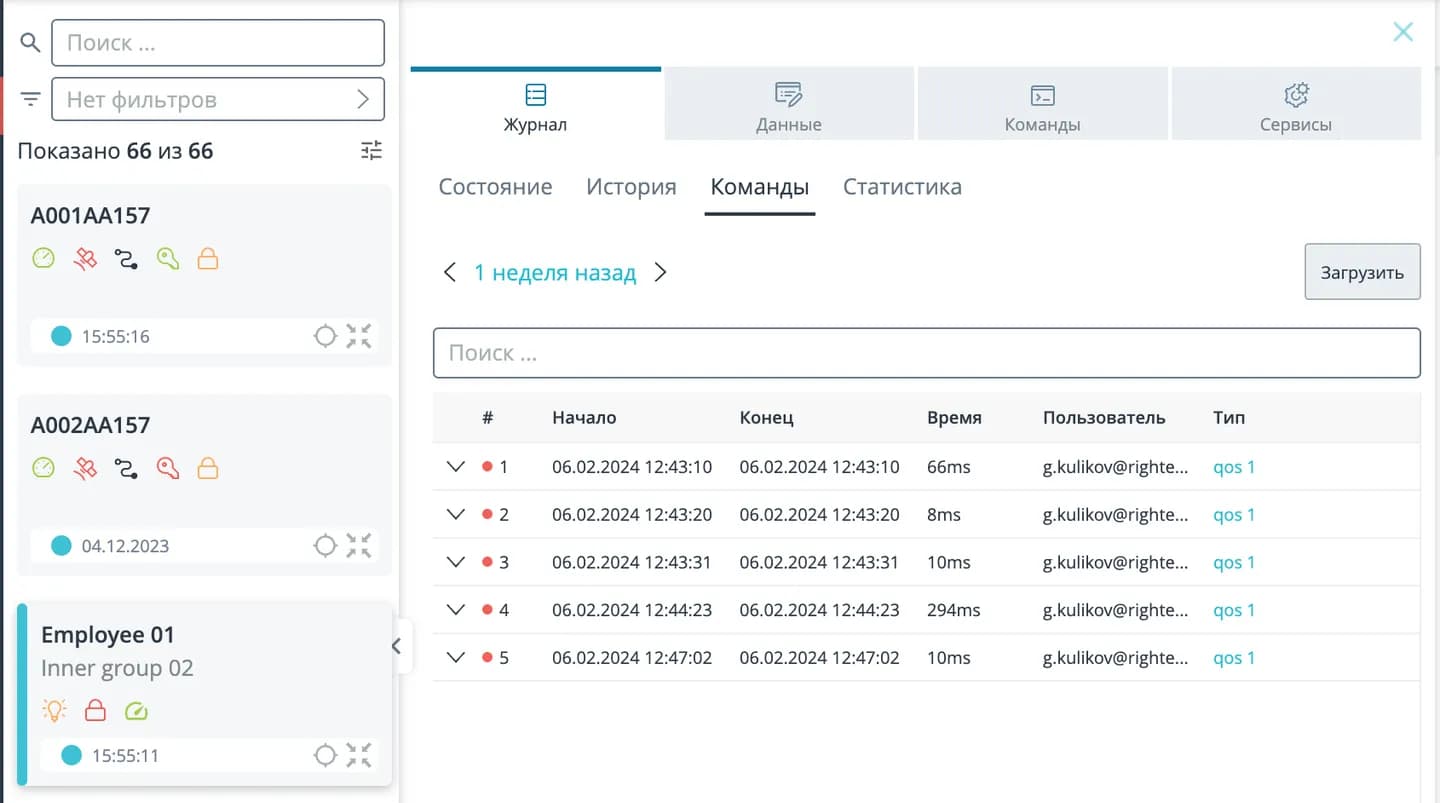Viewport: 1440px width, 803px height.
Task: Click the orange lock icon on A001AA157
Action: click(208, 259)
